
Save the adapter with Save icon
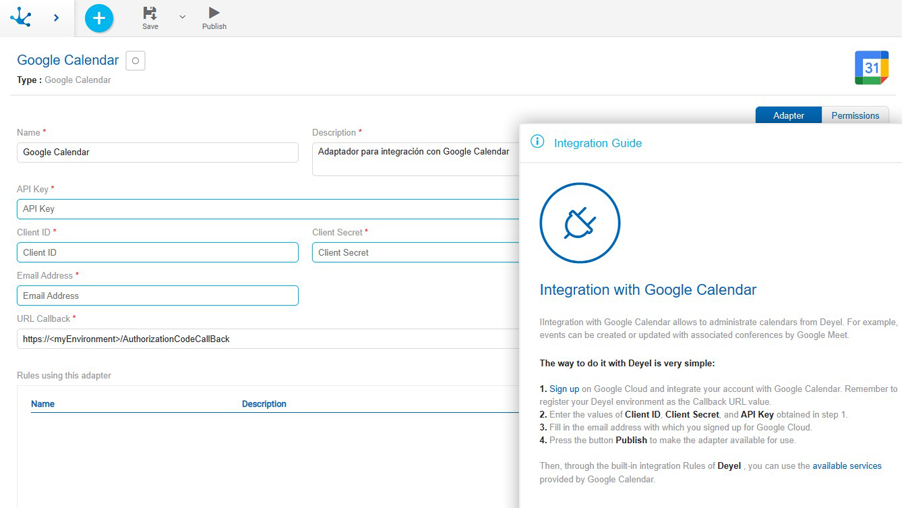tap(150, 18)
